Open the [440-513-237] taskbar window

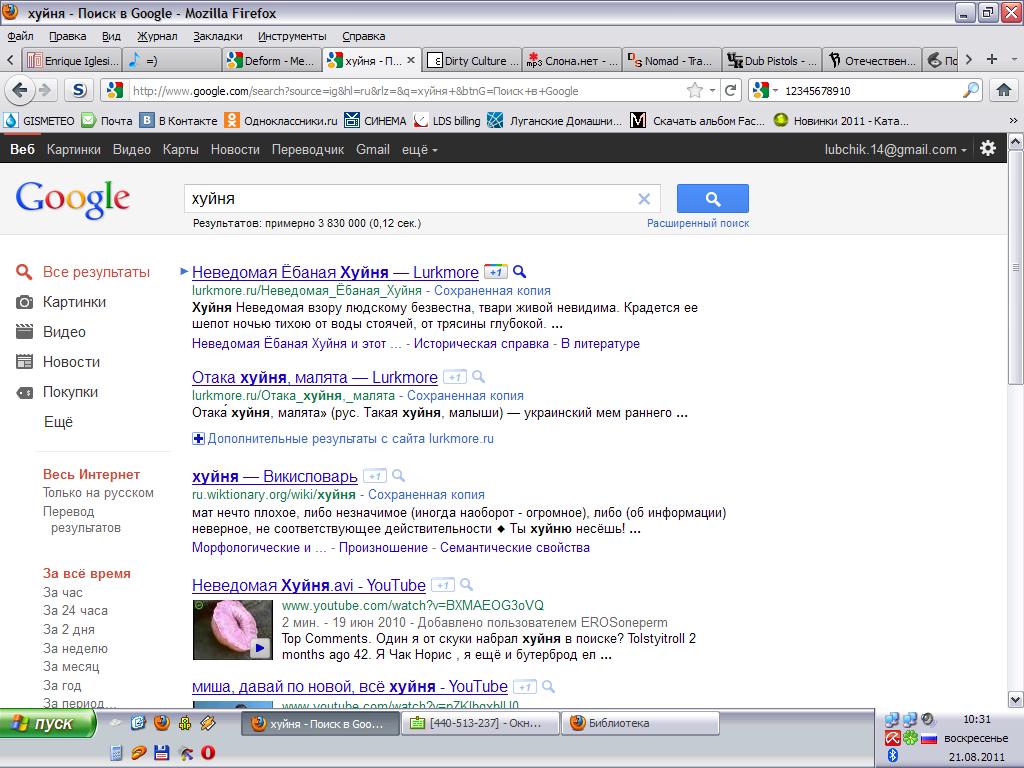480,723
